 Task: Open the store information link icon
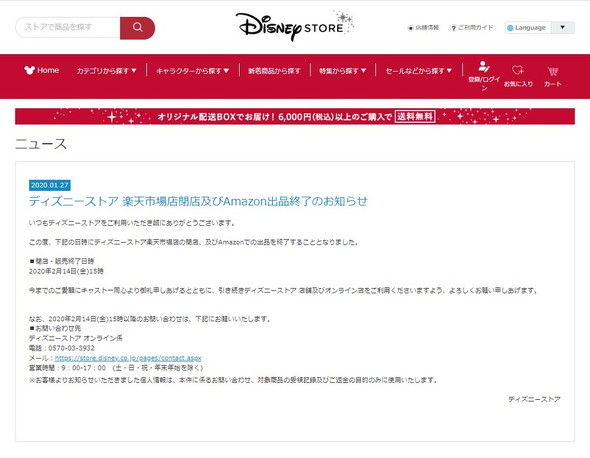click(x=411, y=28)
